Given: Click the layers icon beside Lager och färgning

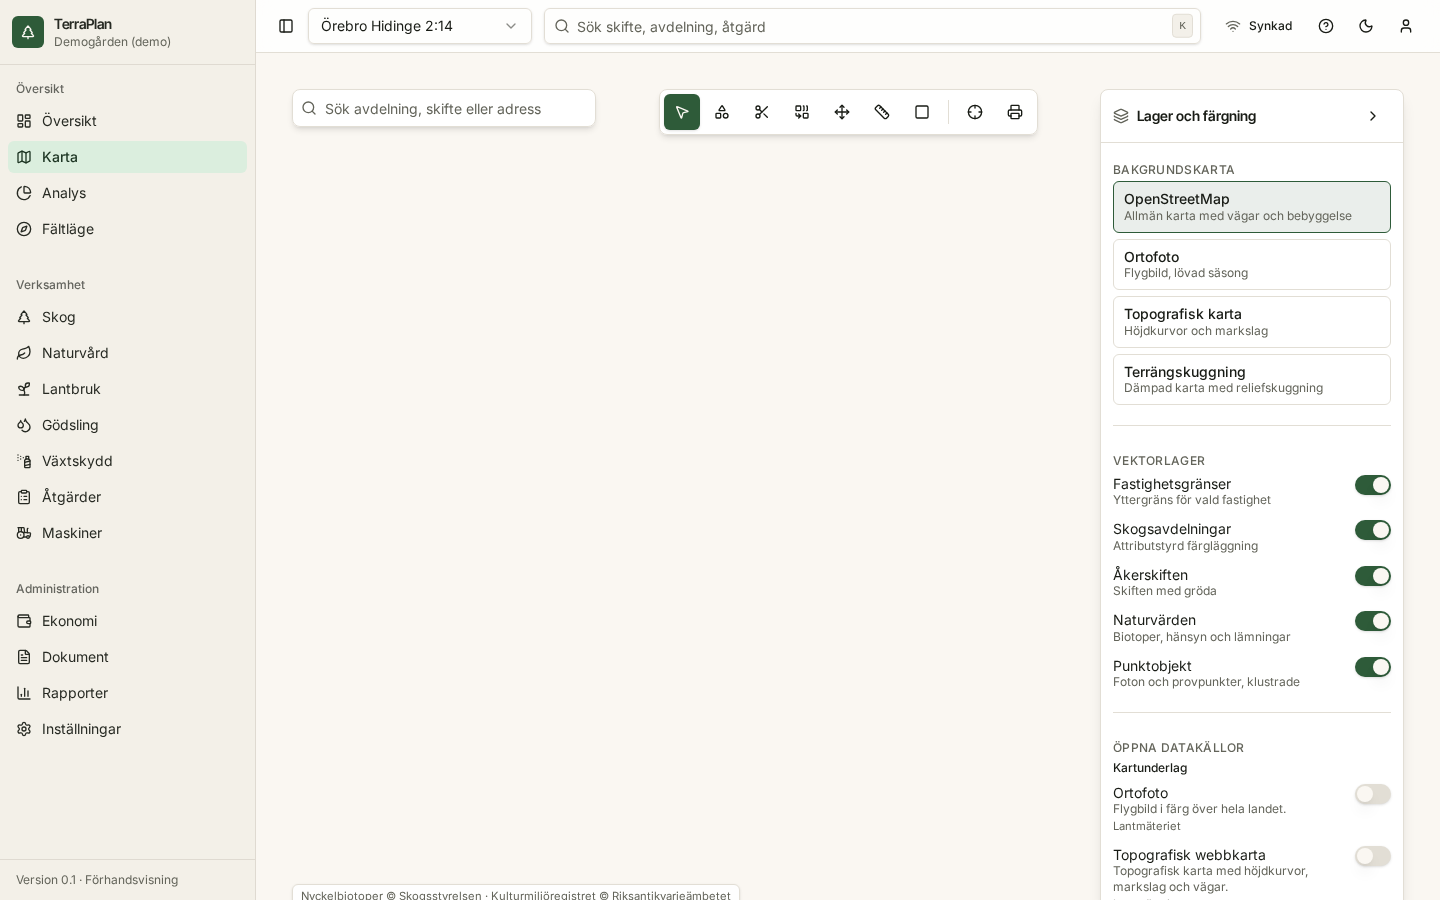Looking at the screenshot, I should tap(1121, 116).
